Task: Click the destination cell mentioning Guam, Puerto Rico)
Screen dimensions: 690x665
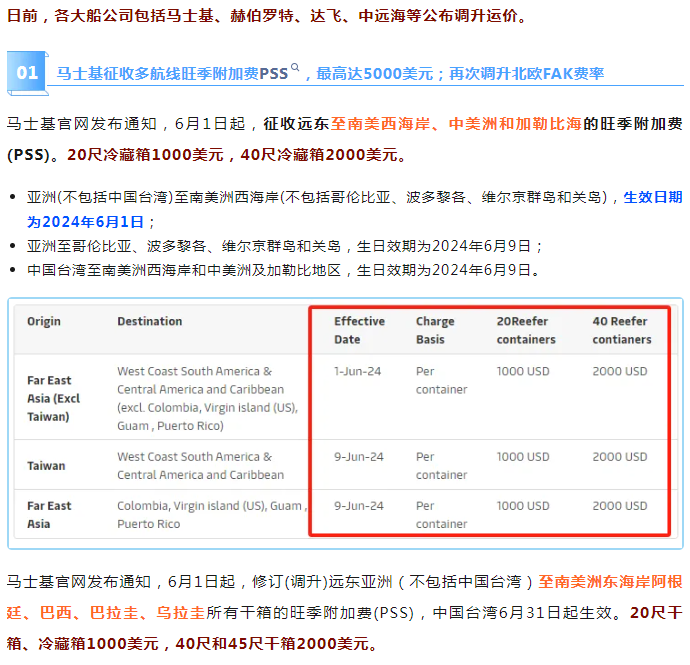Action: 208,398
